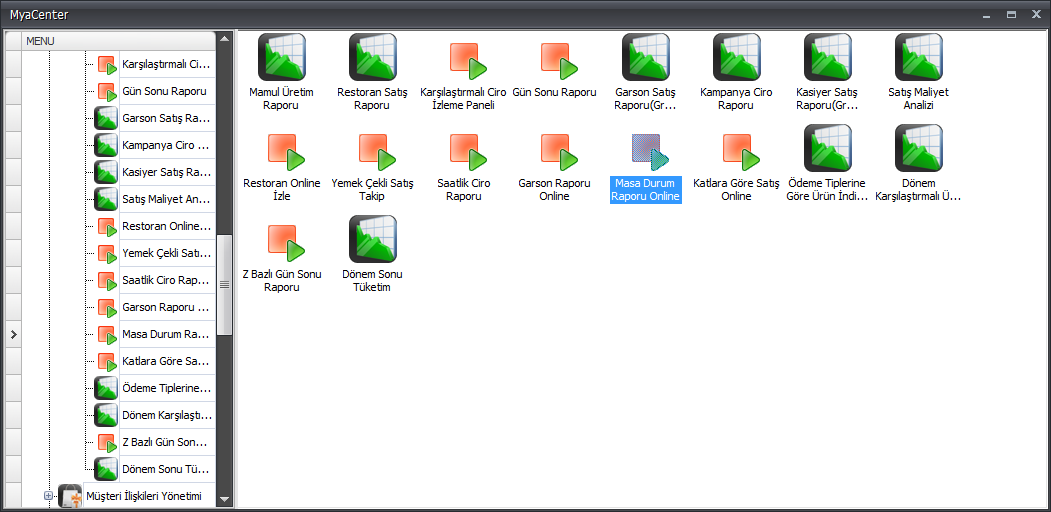Open Kasiyer Satış Raporu(Gr…) large icon
Viewport: 1051px width, 512px height.
click(x=828, y=57)
